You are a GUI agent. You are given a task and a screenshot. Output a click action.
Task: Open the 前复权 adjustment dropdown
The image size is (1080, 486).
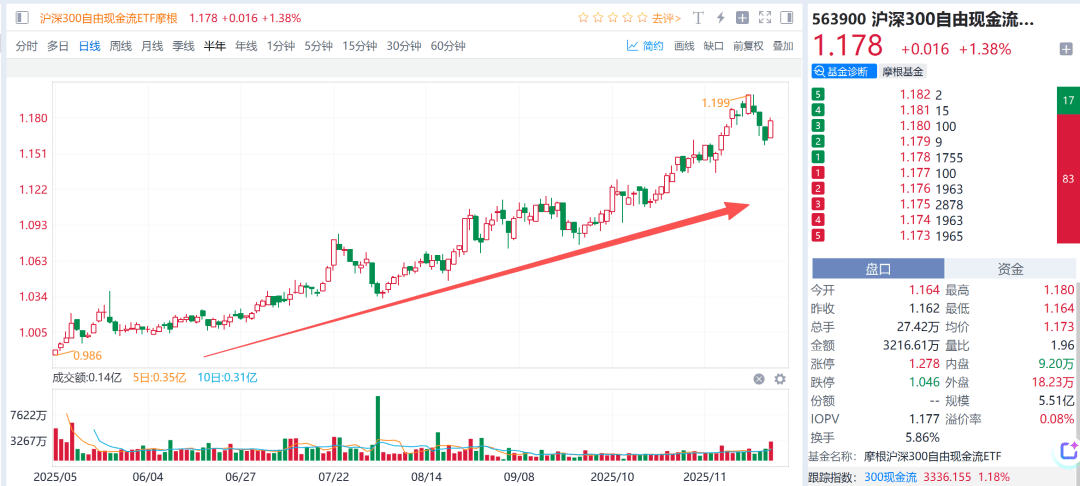pos(747,46)
